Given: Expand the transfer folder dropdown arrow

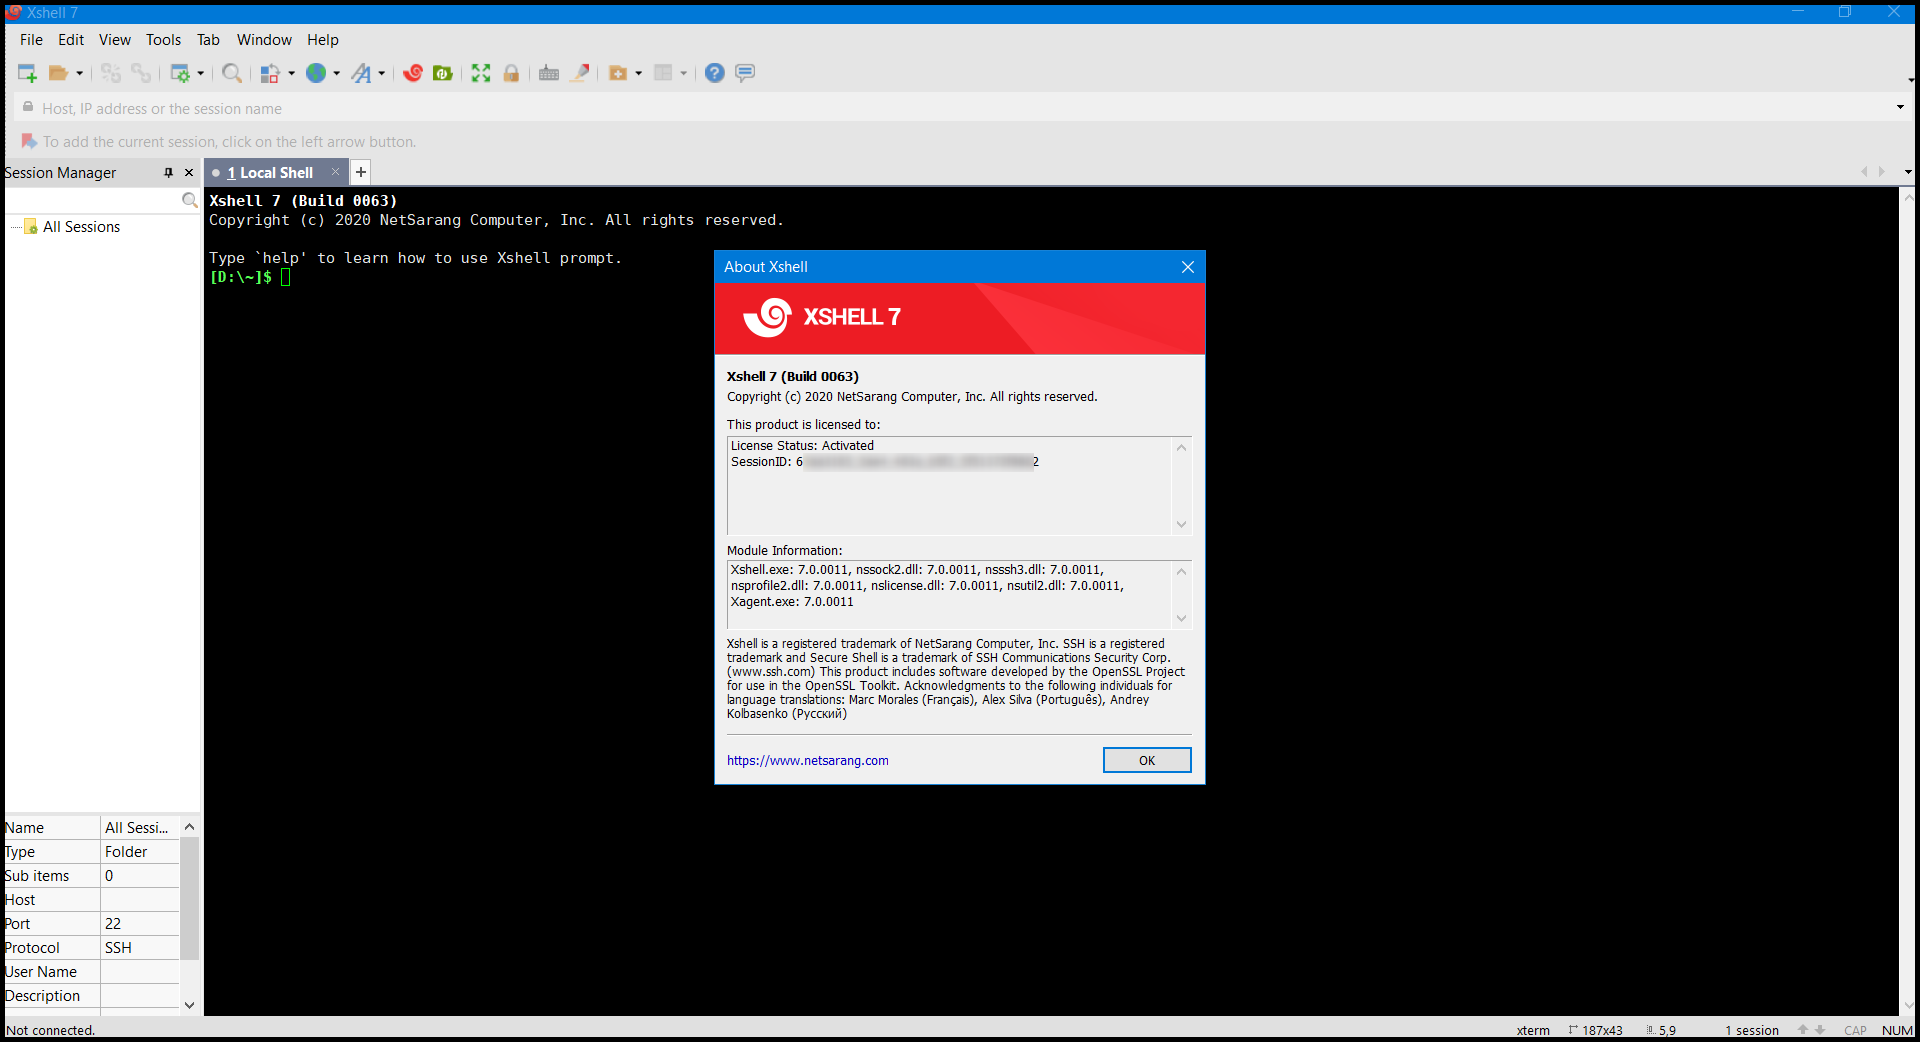Looking at the screenshot, I should pyautogui.click(x=639, y=73).
